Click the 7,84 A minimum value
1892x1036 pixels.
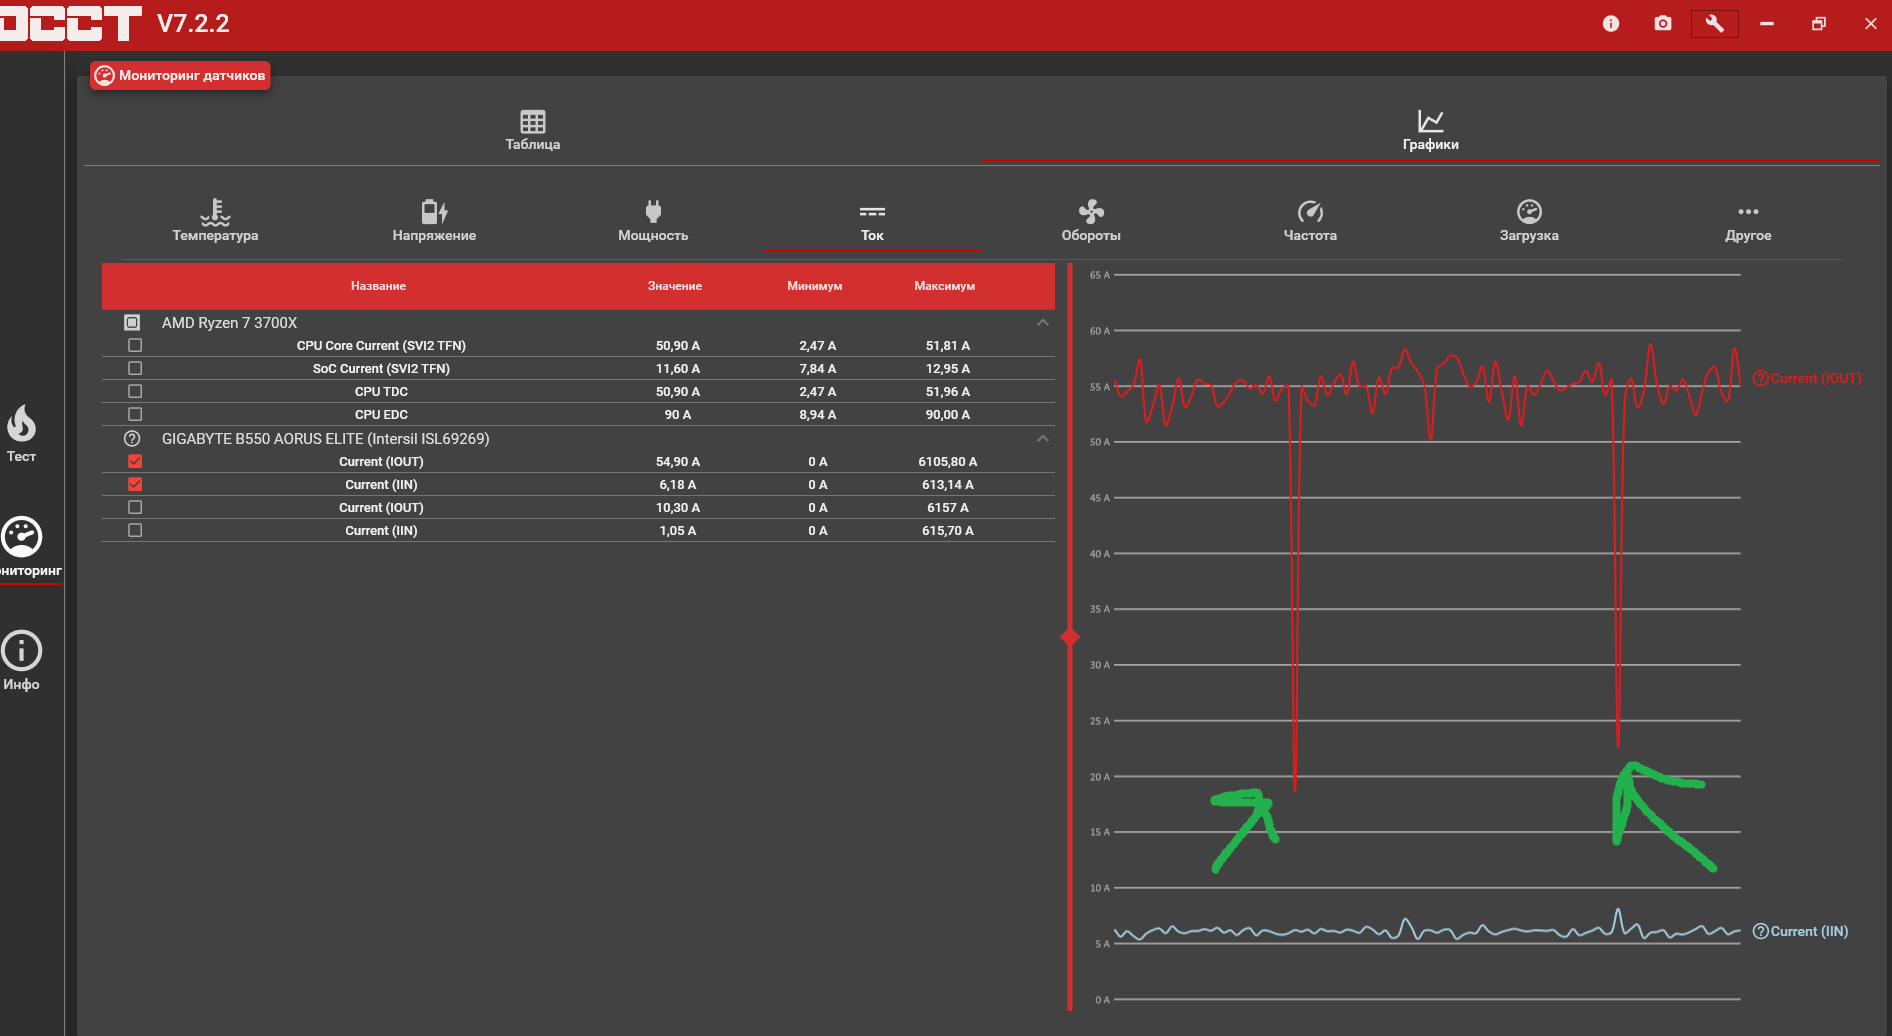tap(817, 369)
